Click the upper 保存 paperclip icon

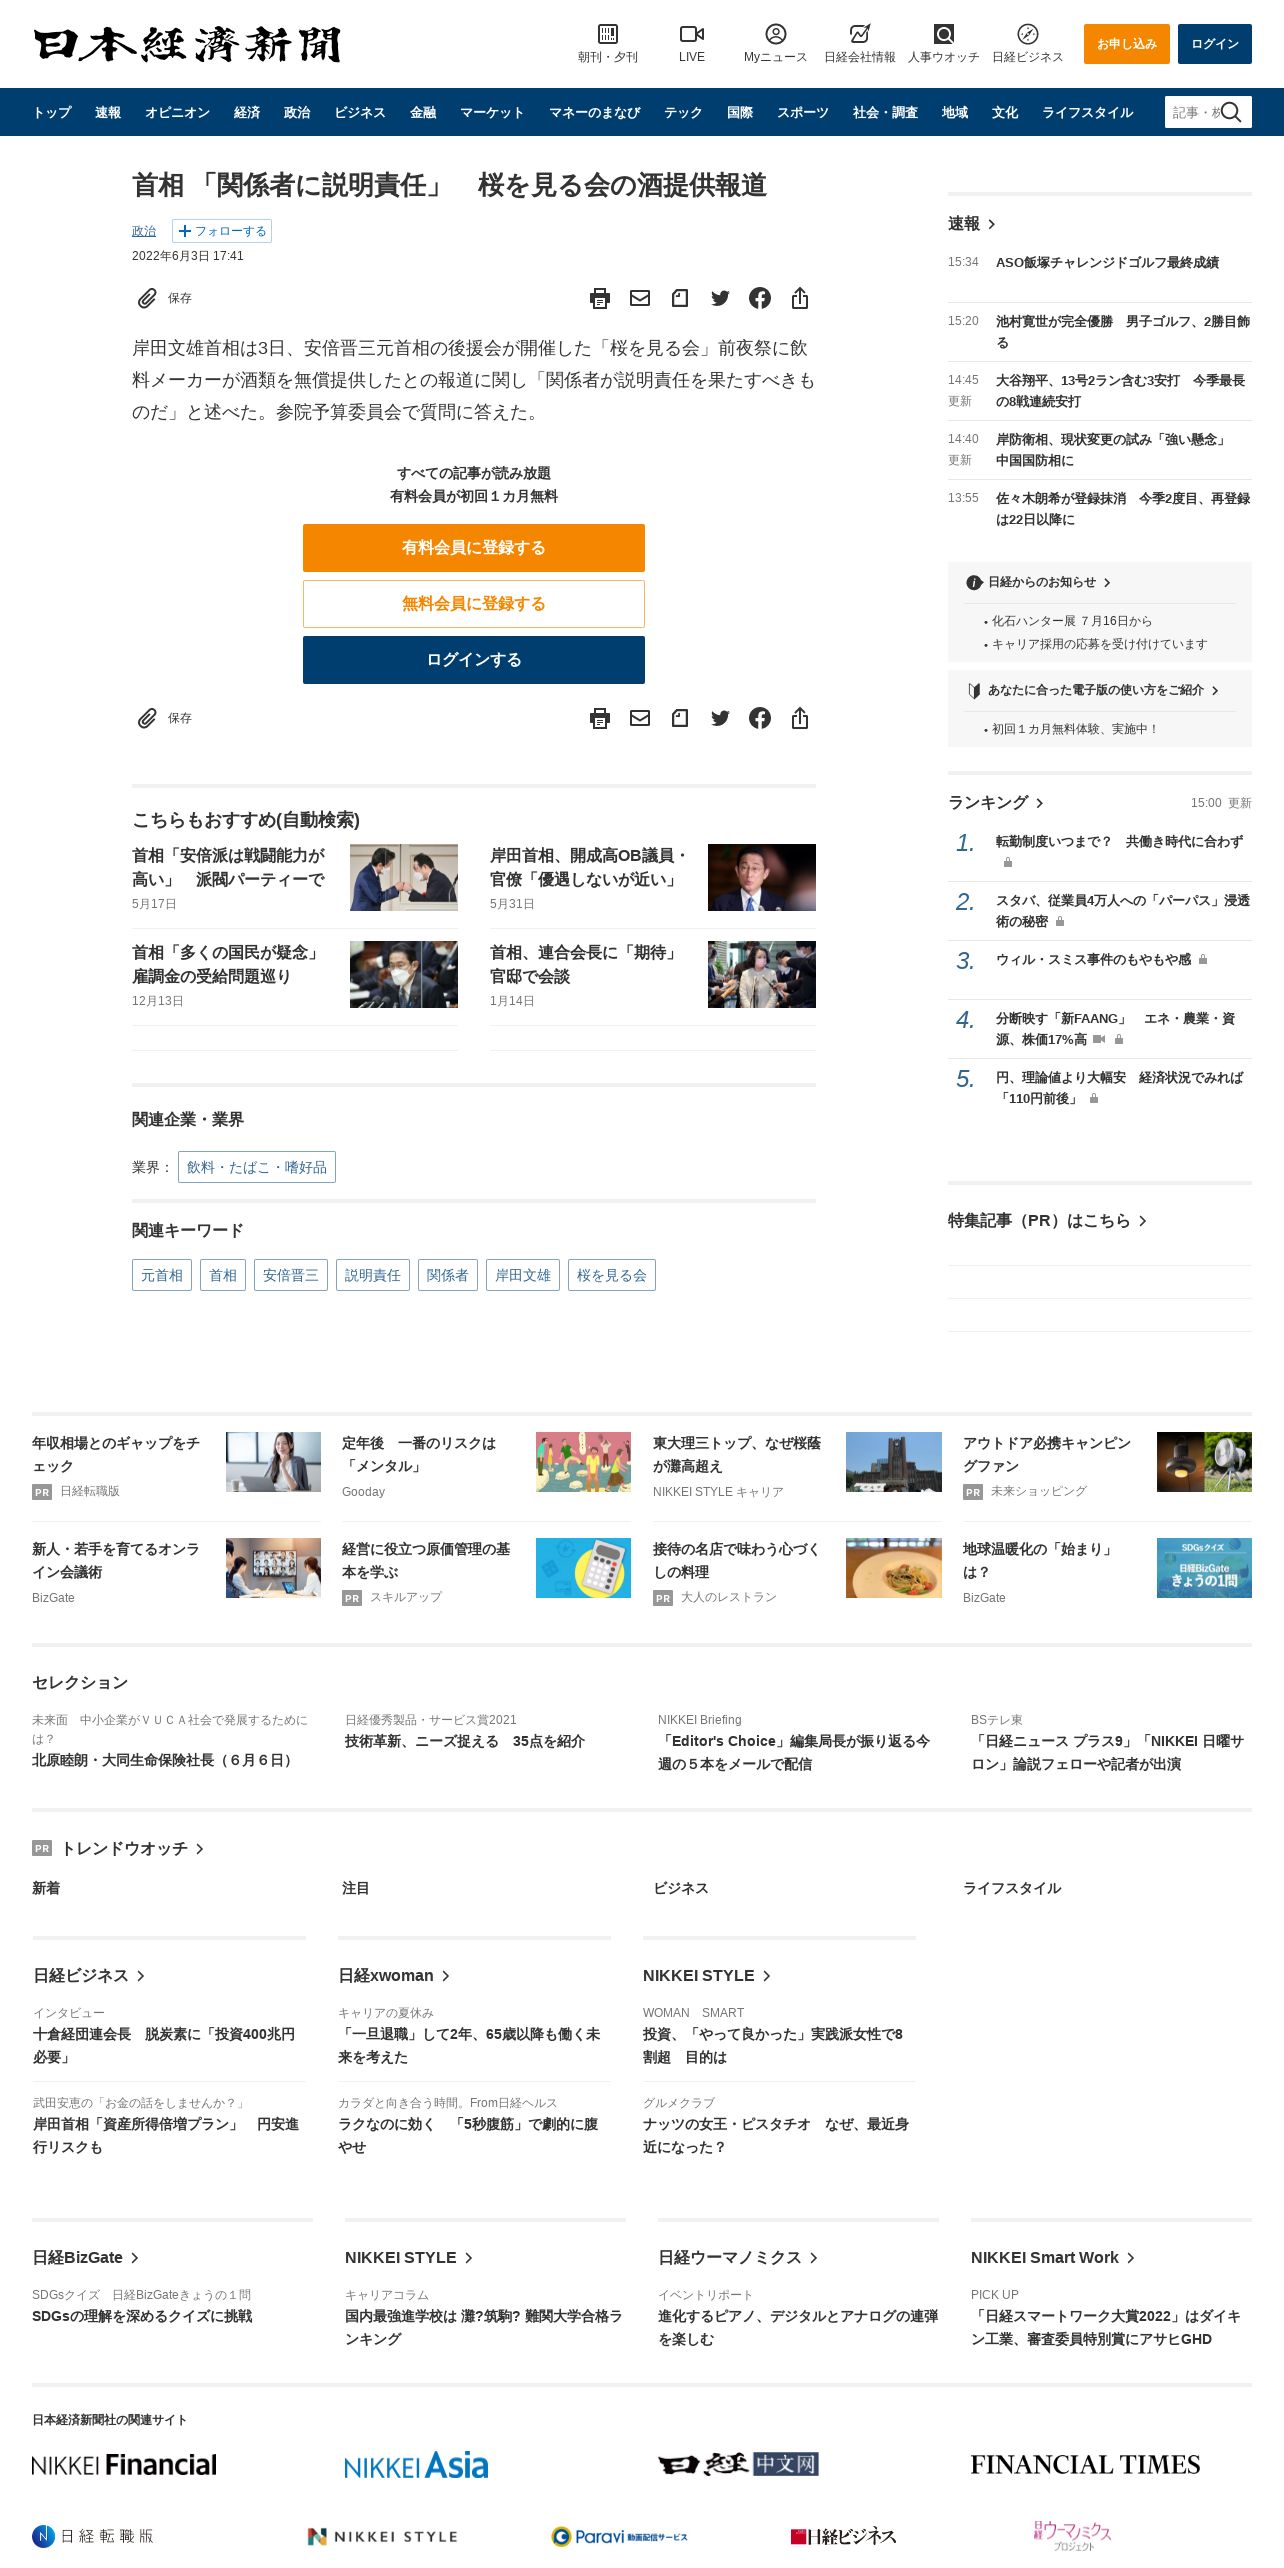coord(147,298)
